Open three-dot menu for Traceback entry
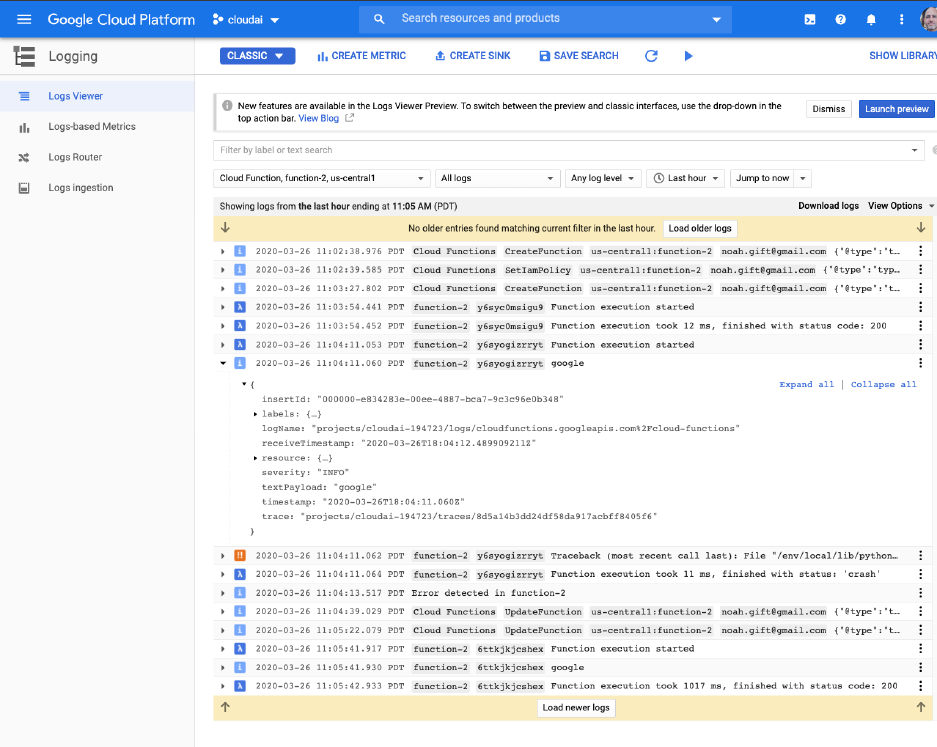937x747 pixels. click(x=920, y=555)
